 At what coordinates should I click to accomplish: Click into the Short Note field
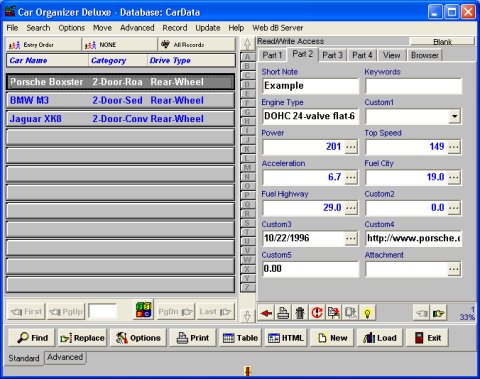[x=311, y=86]
